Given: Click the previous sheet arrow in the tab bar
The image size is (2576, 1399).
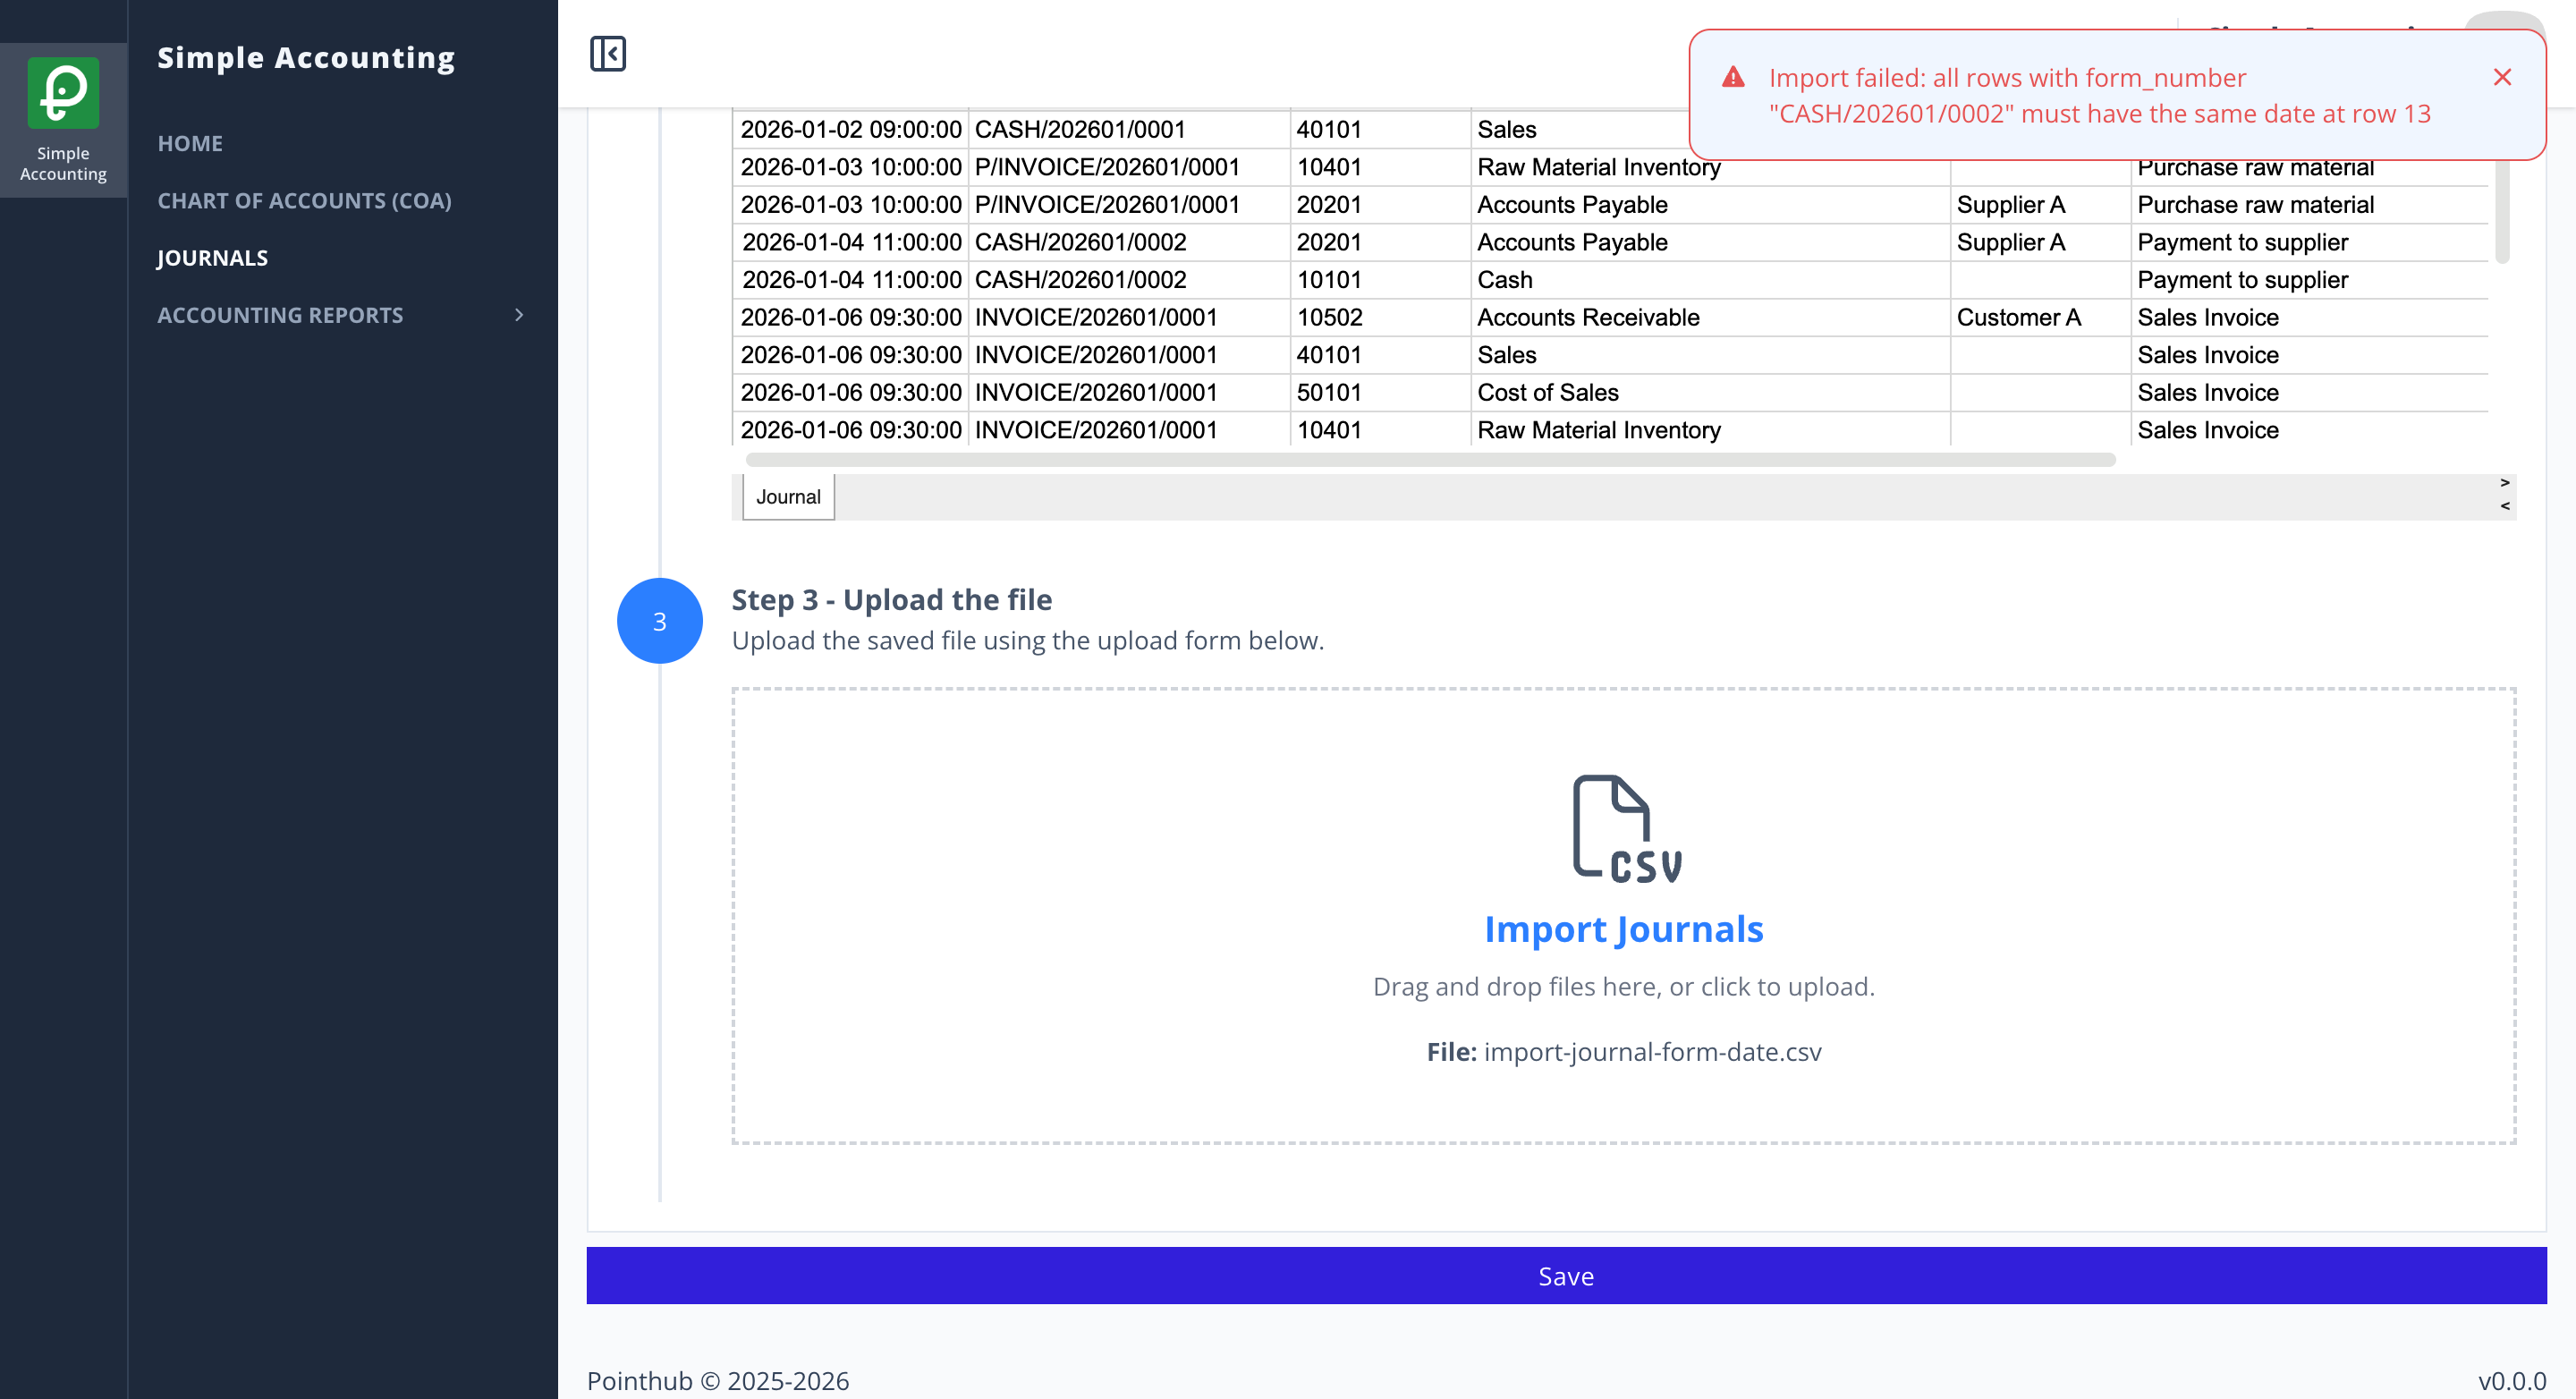Looking at the screenshot, I should pos(2504,506).
